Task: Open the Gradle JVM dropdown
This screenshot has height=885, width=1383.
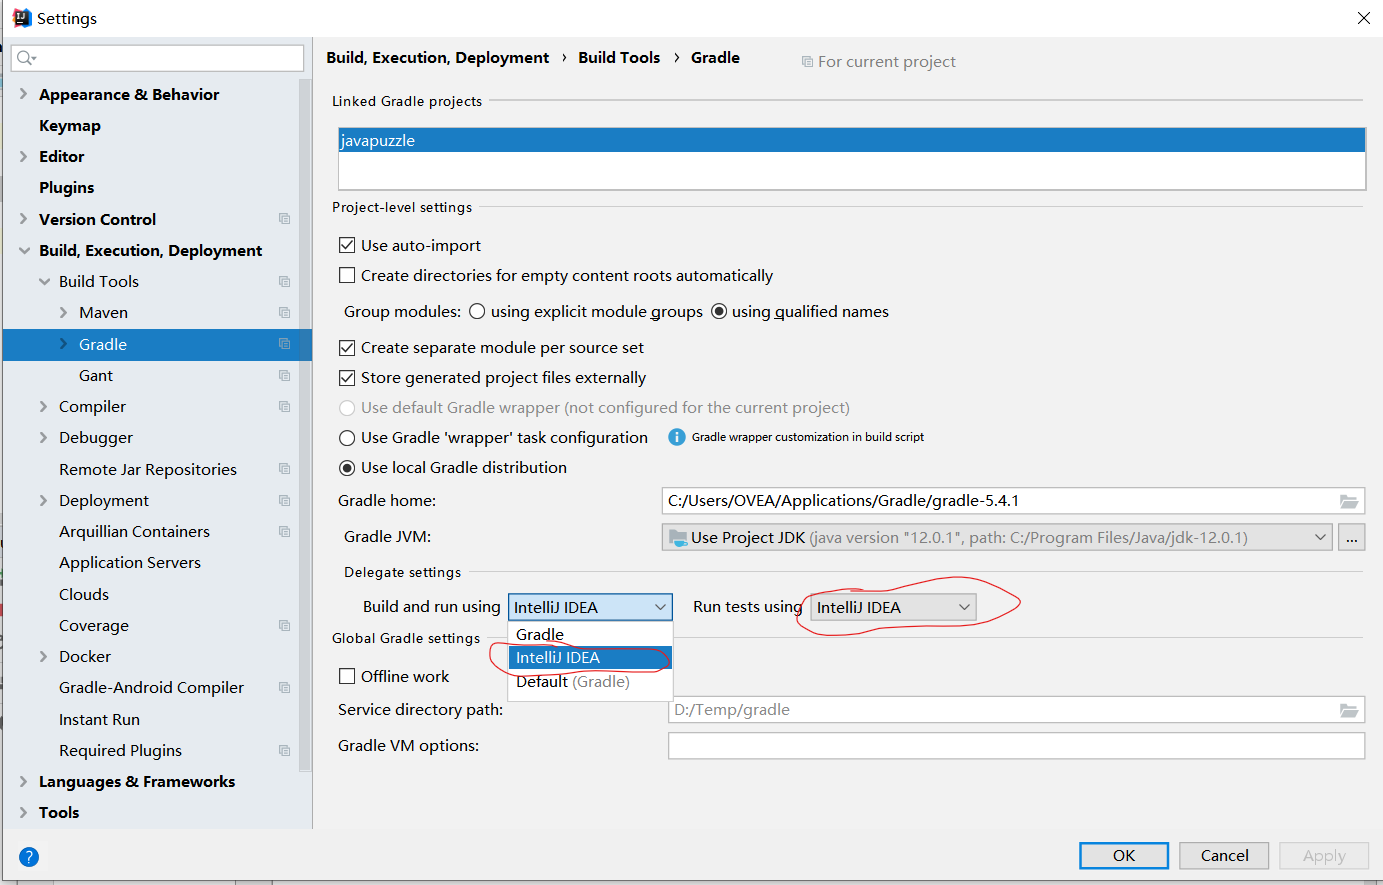Action: coord(997,537)
